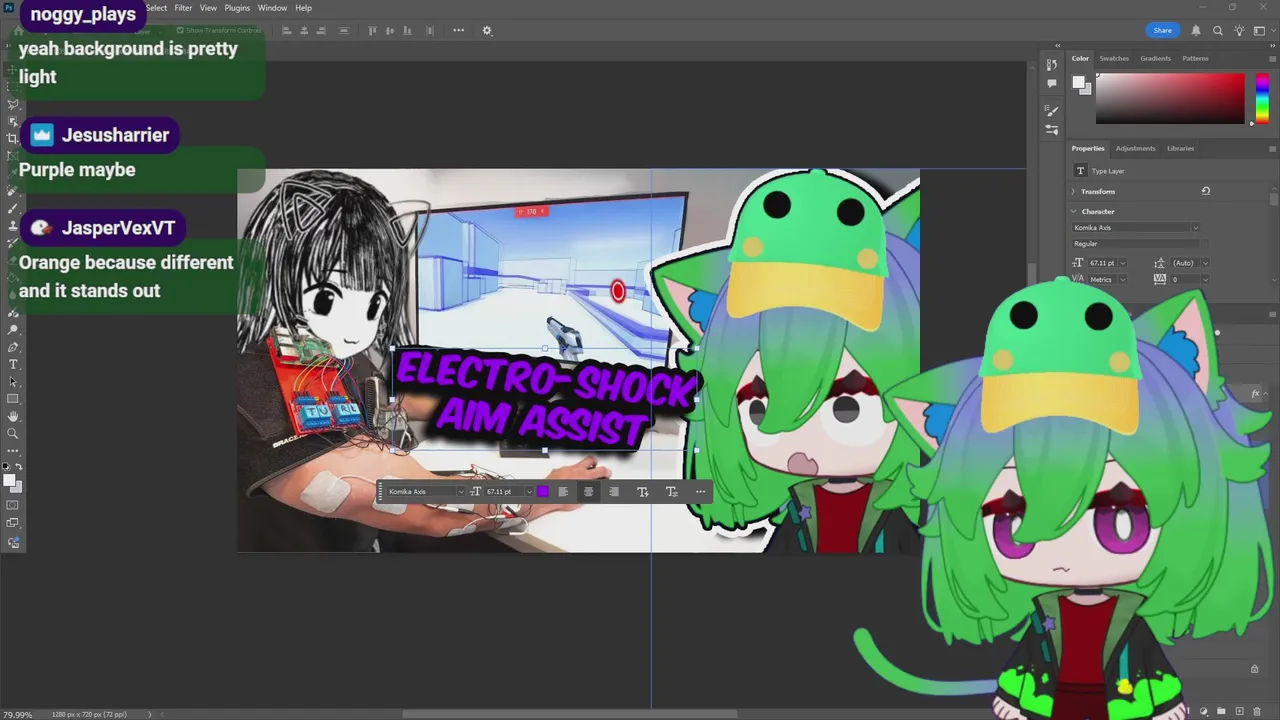Align top edges in options bar
The image size is (1280, 720).
[x=373, y=30]
